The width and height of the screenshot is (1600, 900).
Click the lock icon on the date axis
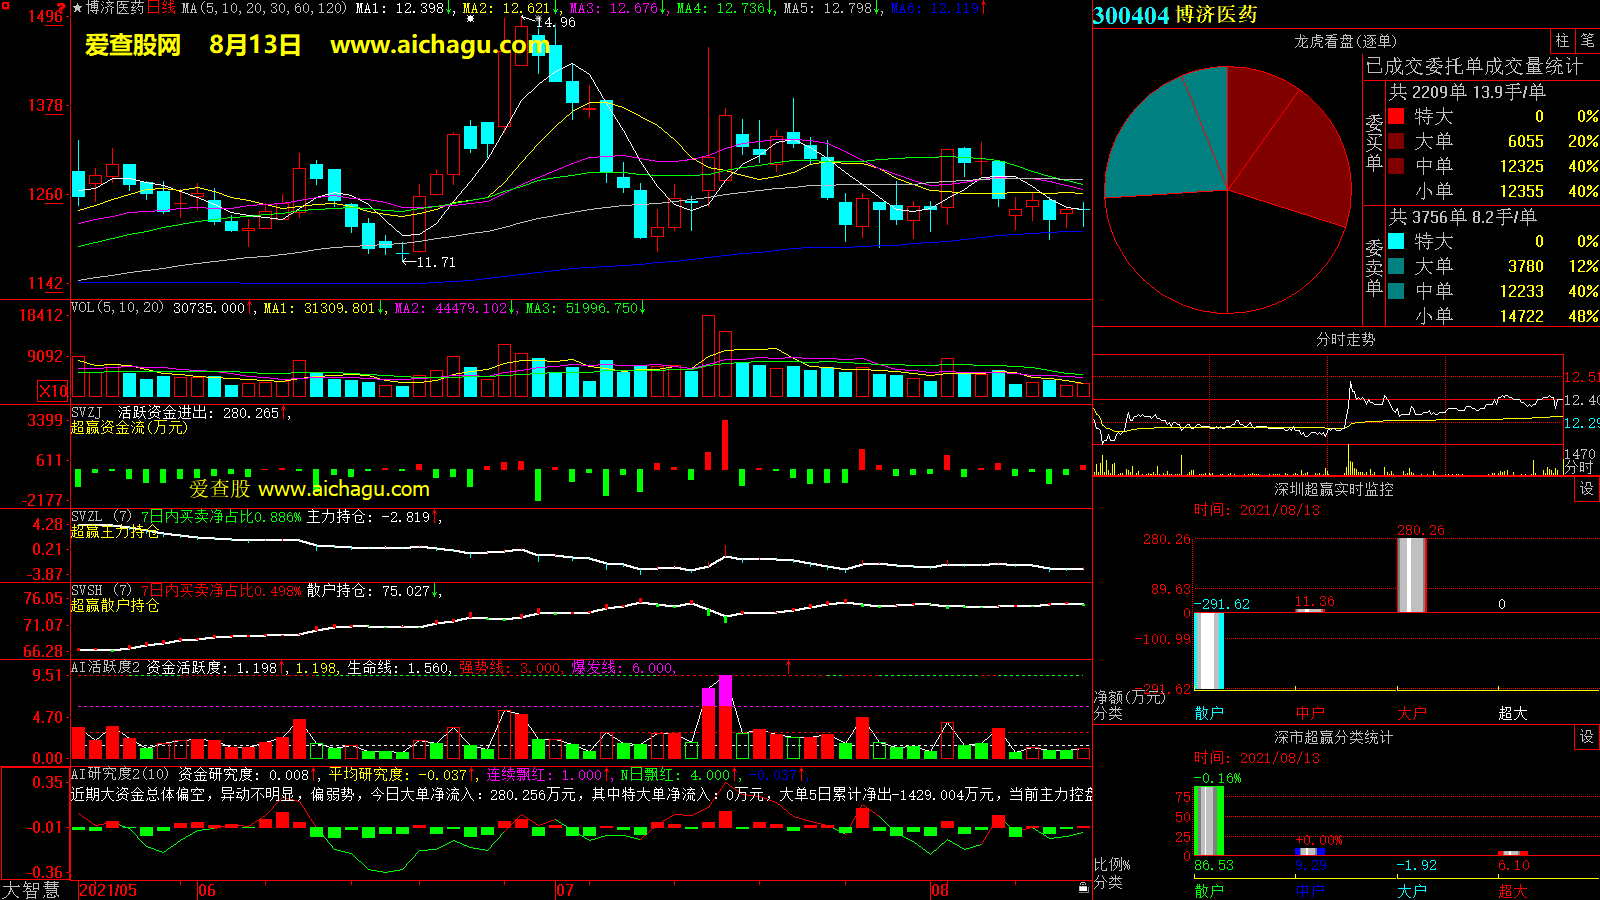[1083, 888]
